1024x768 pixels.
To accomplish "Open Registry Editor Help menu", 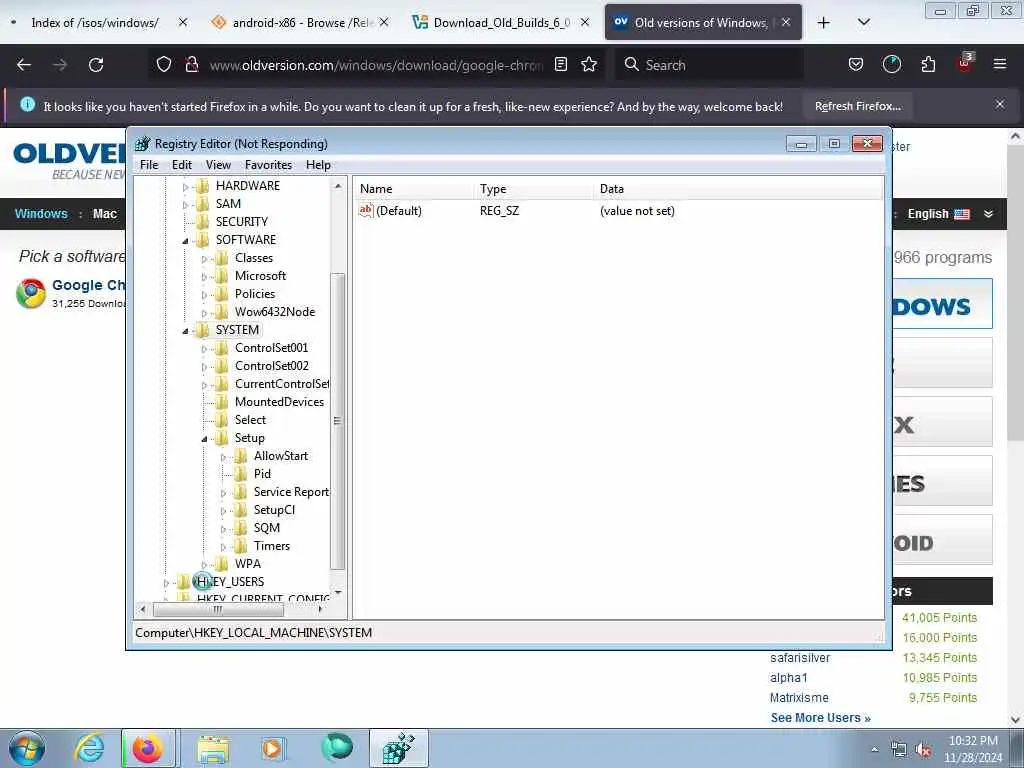I will click(x=318, y=165).
